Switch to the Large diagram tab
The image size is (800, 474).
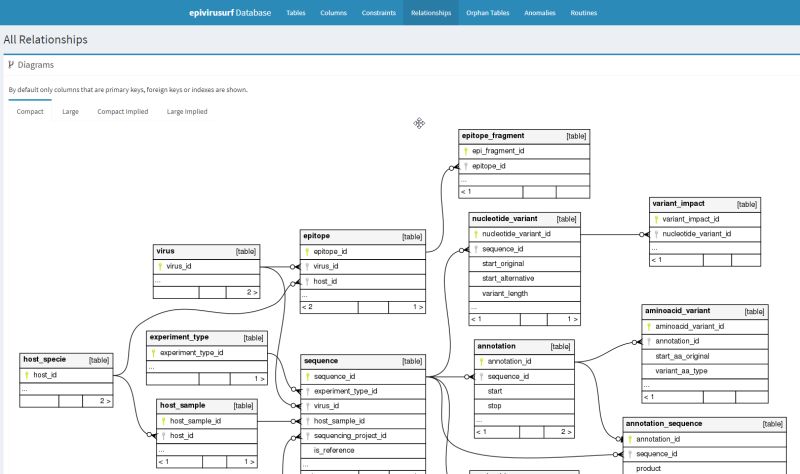point(70,111)
